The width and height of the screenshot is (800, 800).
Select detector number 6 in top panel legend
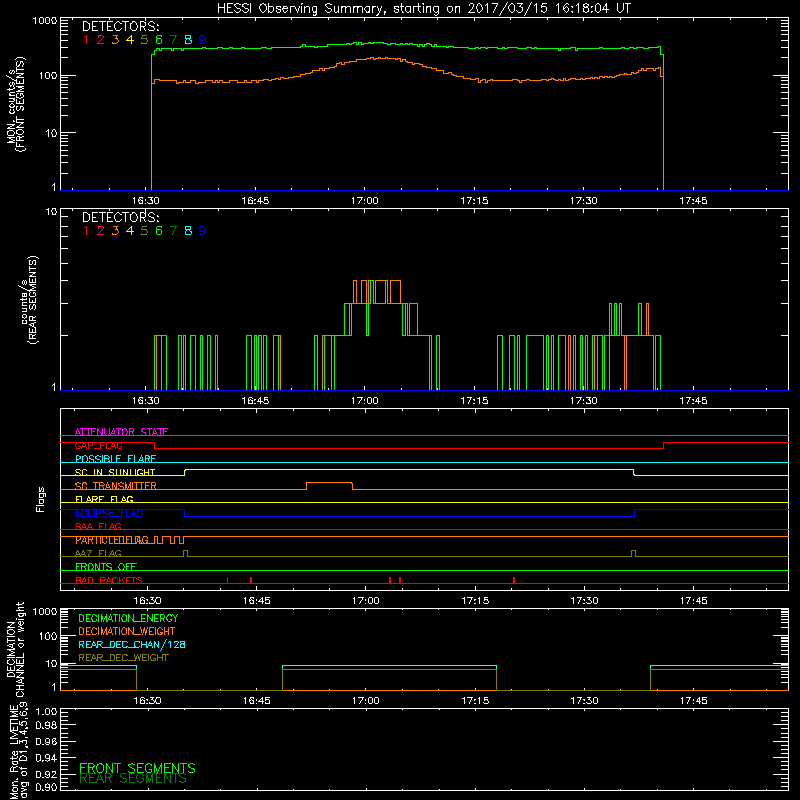tap(159, 40)
